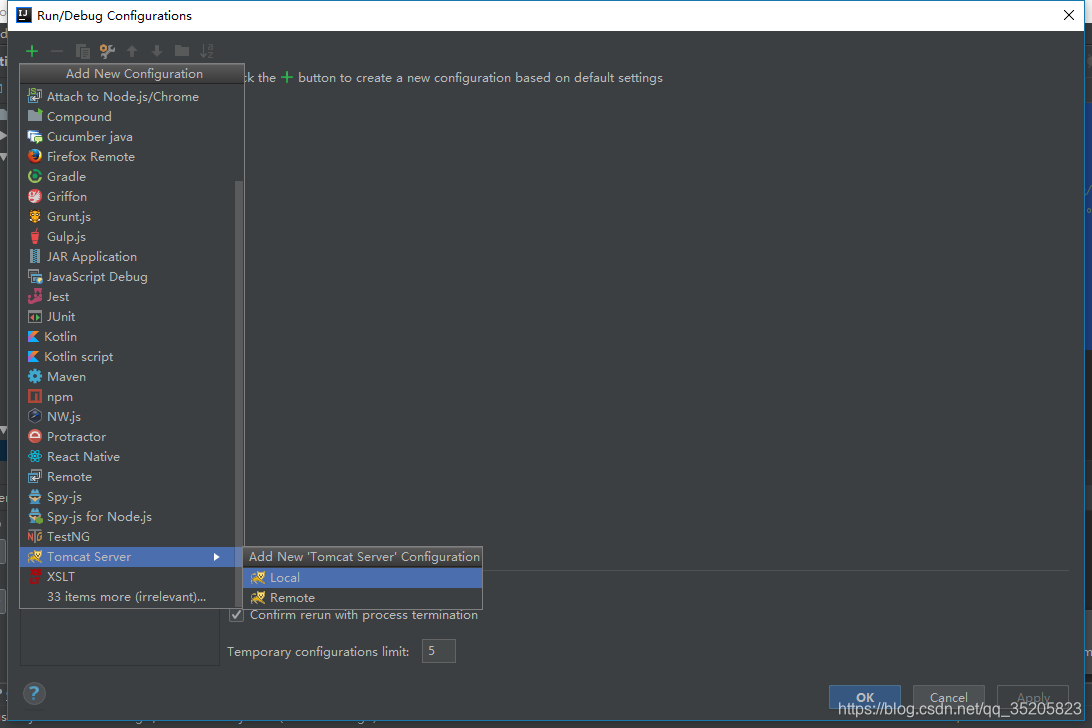
Task: Expand the Tomcat Server submenu arrow
Action: click(217, 557)
